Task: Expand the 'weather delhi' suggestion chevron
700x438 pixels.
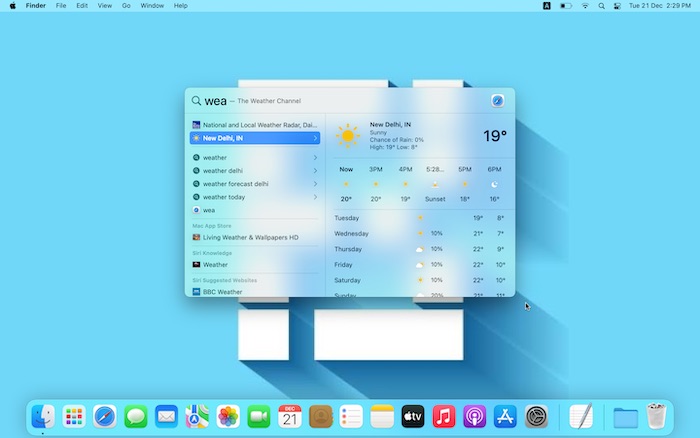Action: tap(315, 171)
